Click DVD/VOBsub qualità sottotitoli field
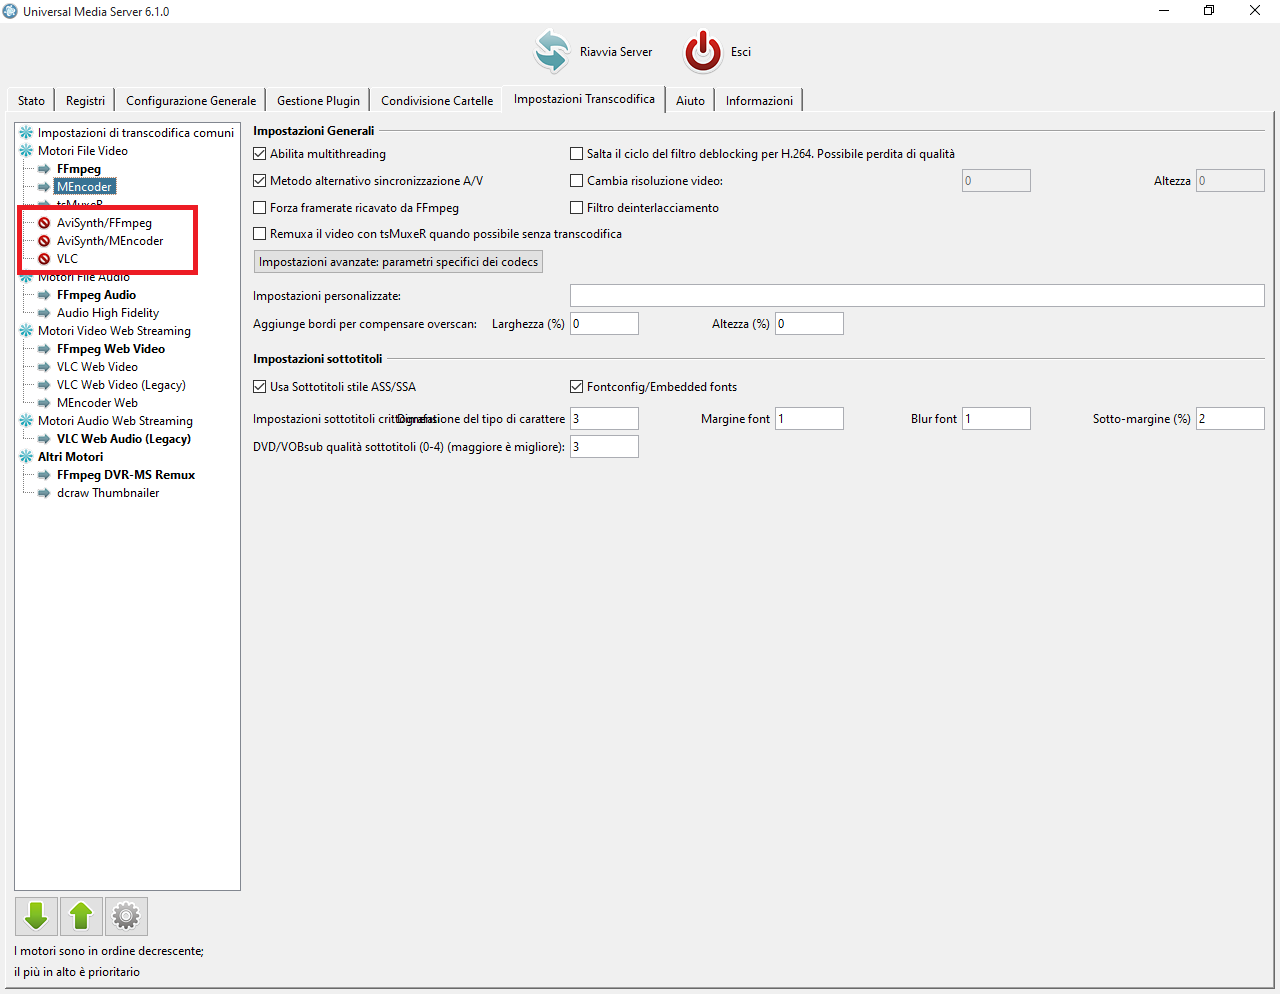The height and width of the screenshot is (994, 1280). [x=604, y=447]
